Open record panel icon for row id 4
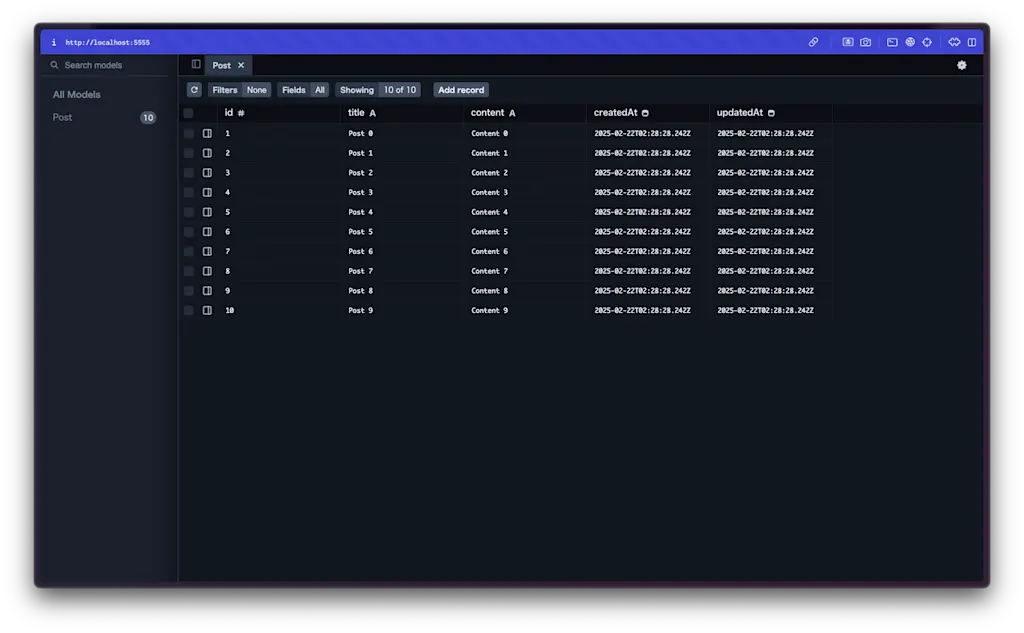 tap(207, 192)
